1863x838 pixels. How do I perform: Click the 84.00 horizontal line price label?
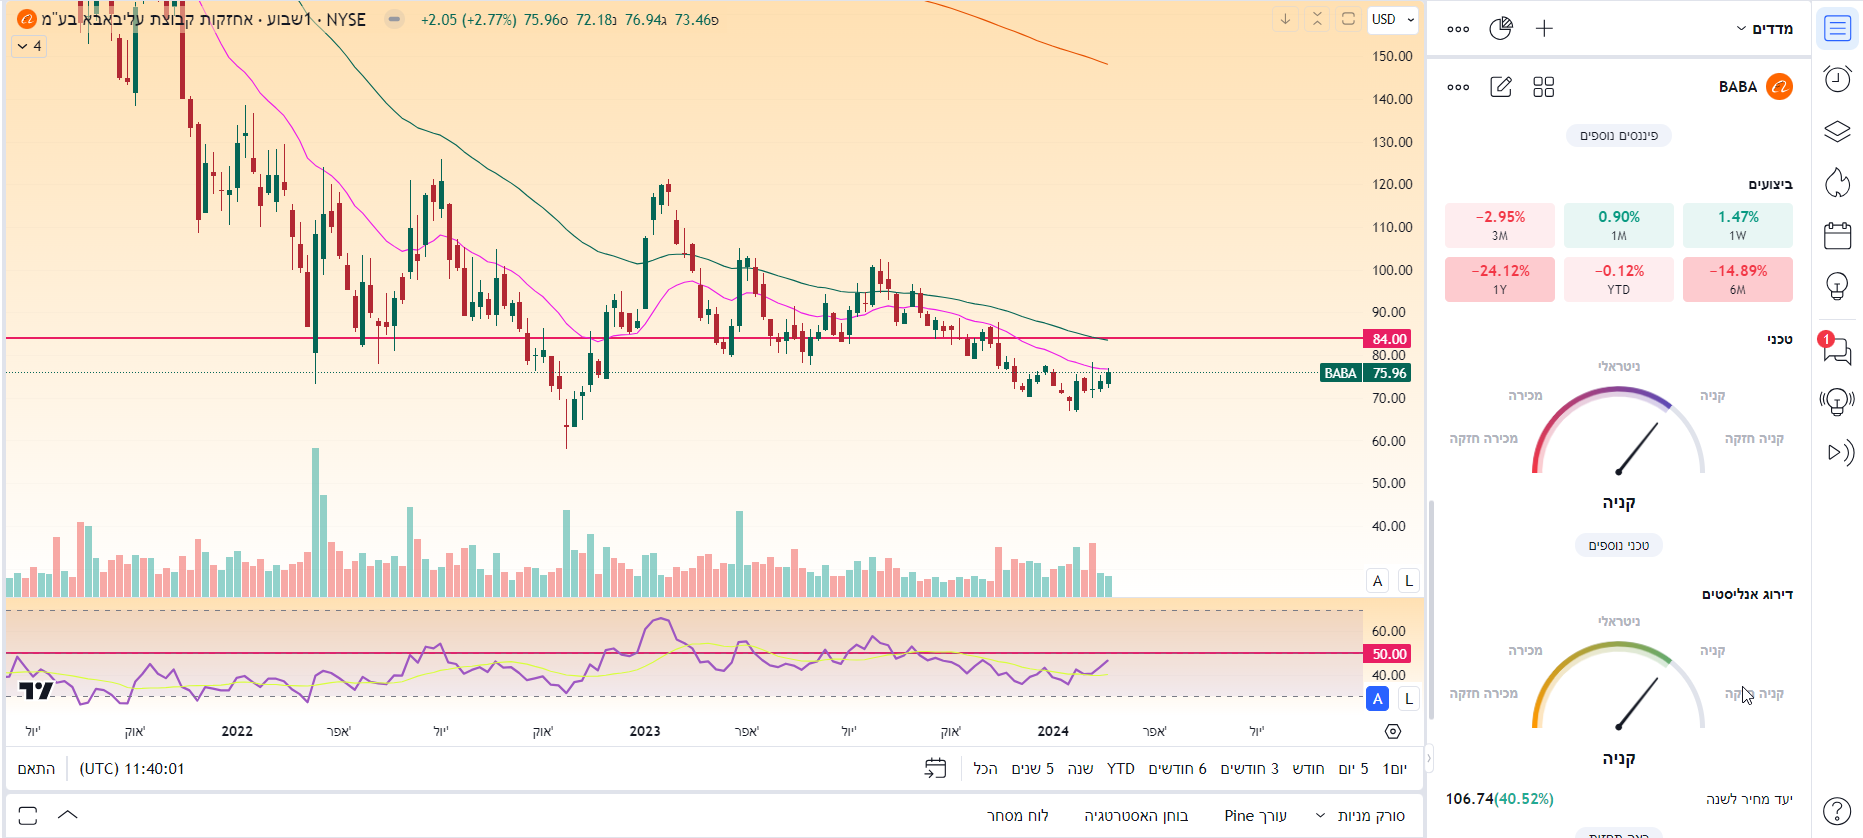(x=1388, y=339)
